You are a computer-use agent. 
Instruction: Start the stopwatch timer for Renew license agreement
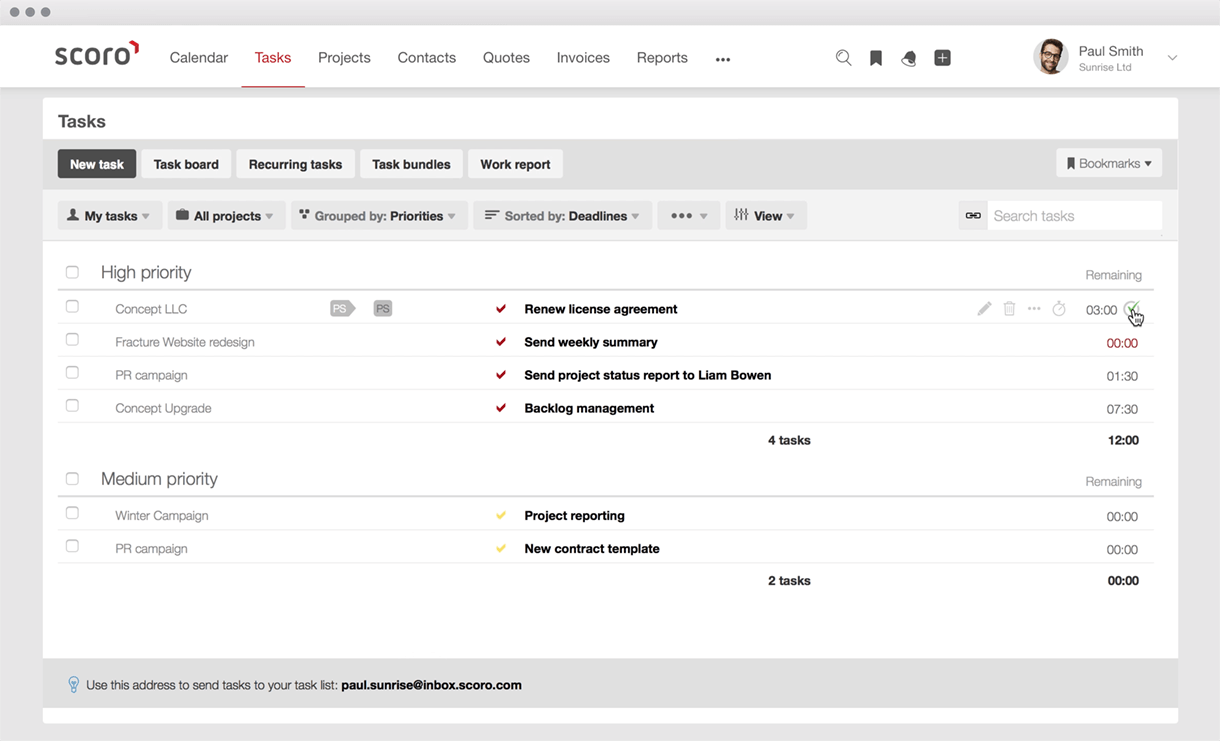(1059, 309)
